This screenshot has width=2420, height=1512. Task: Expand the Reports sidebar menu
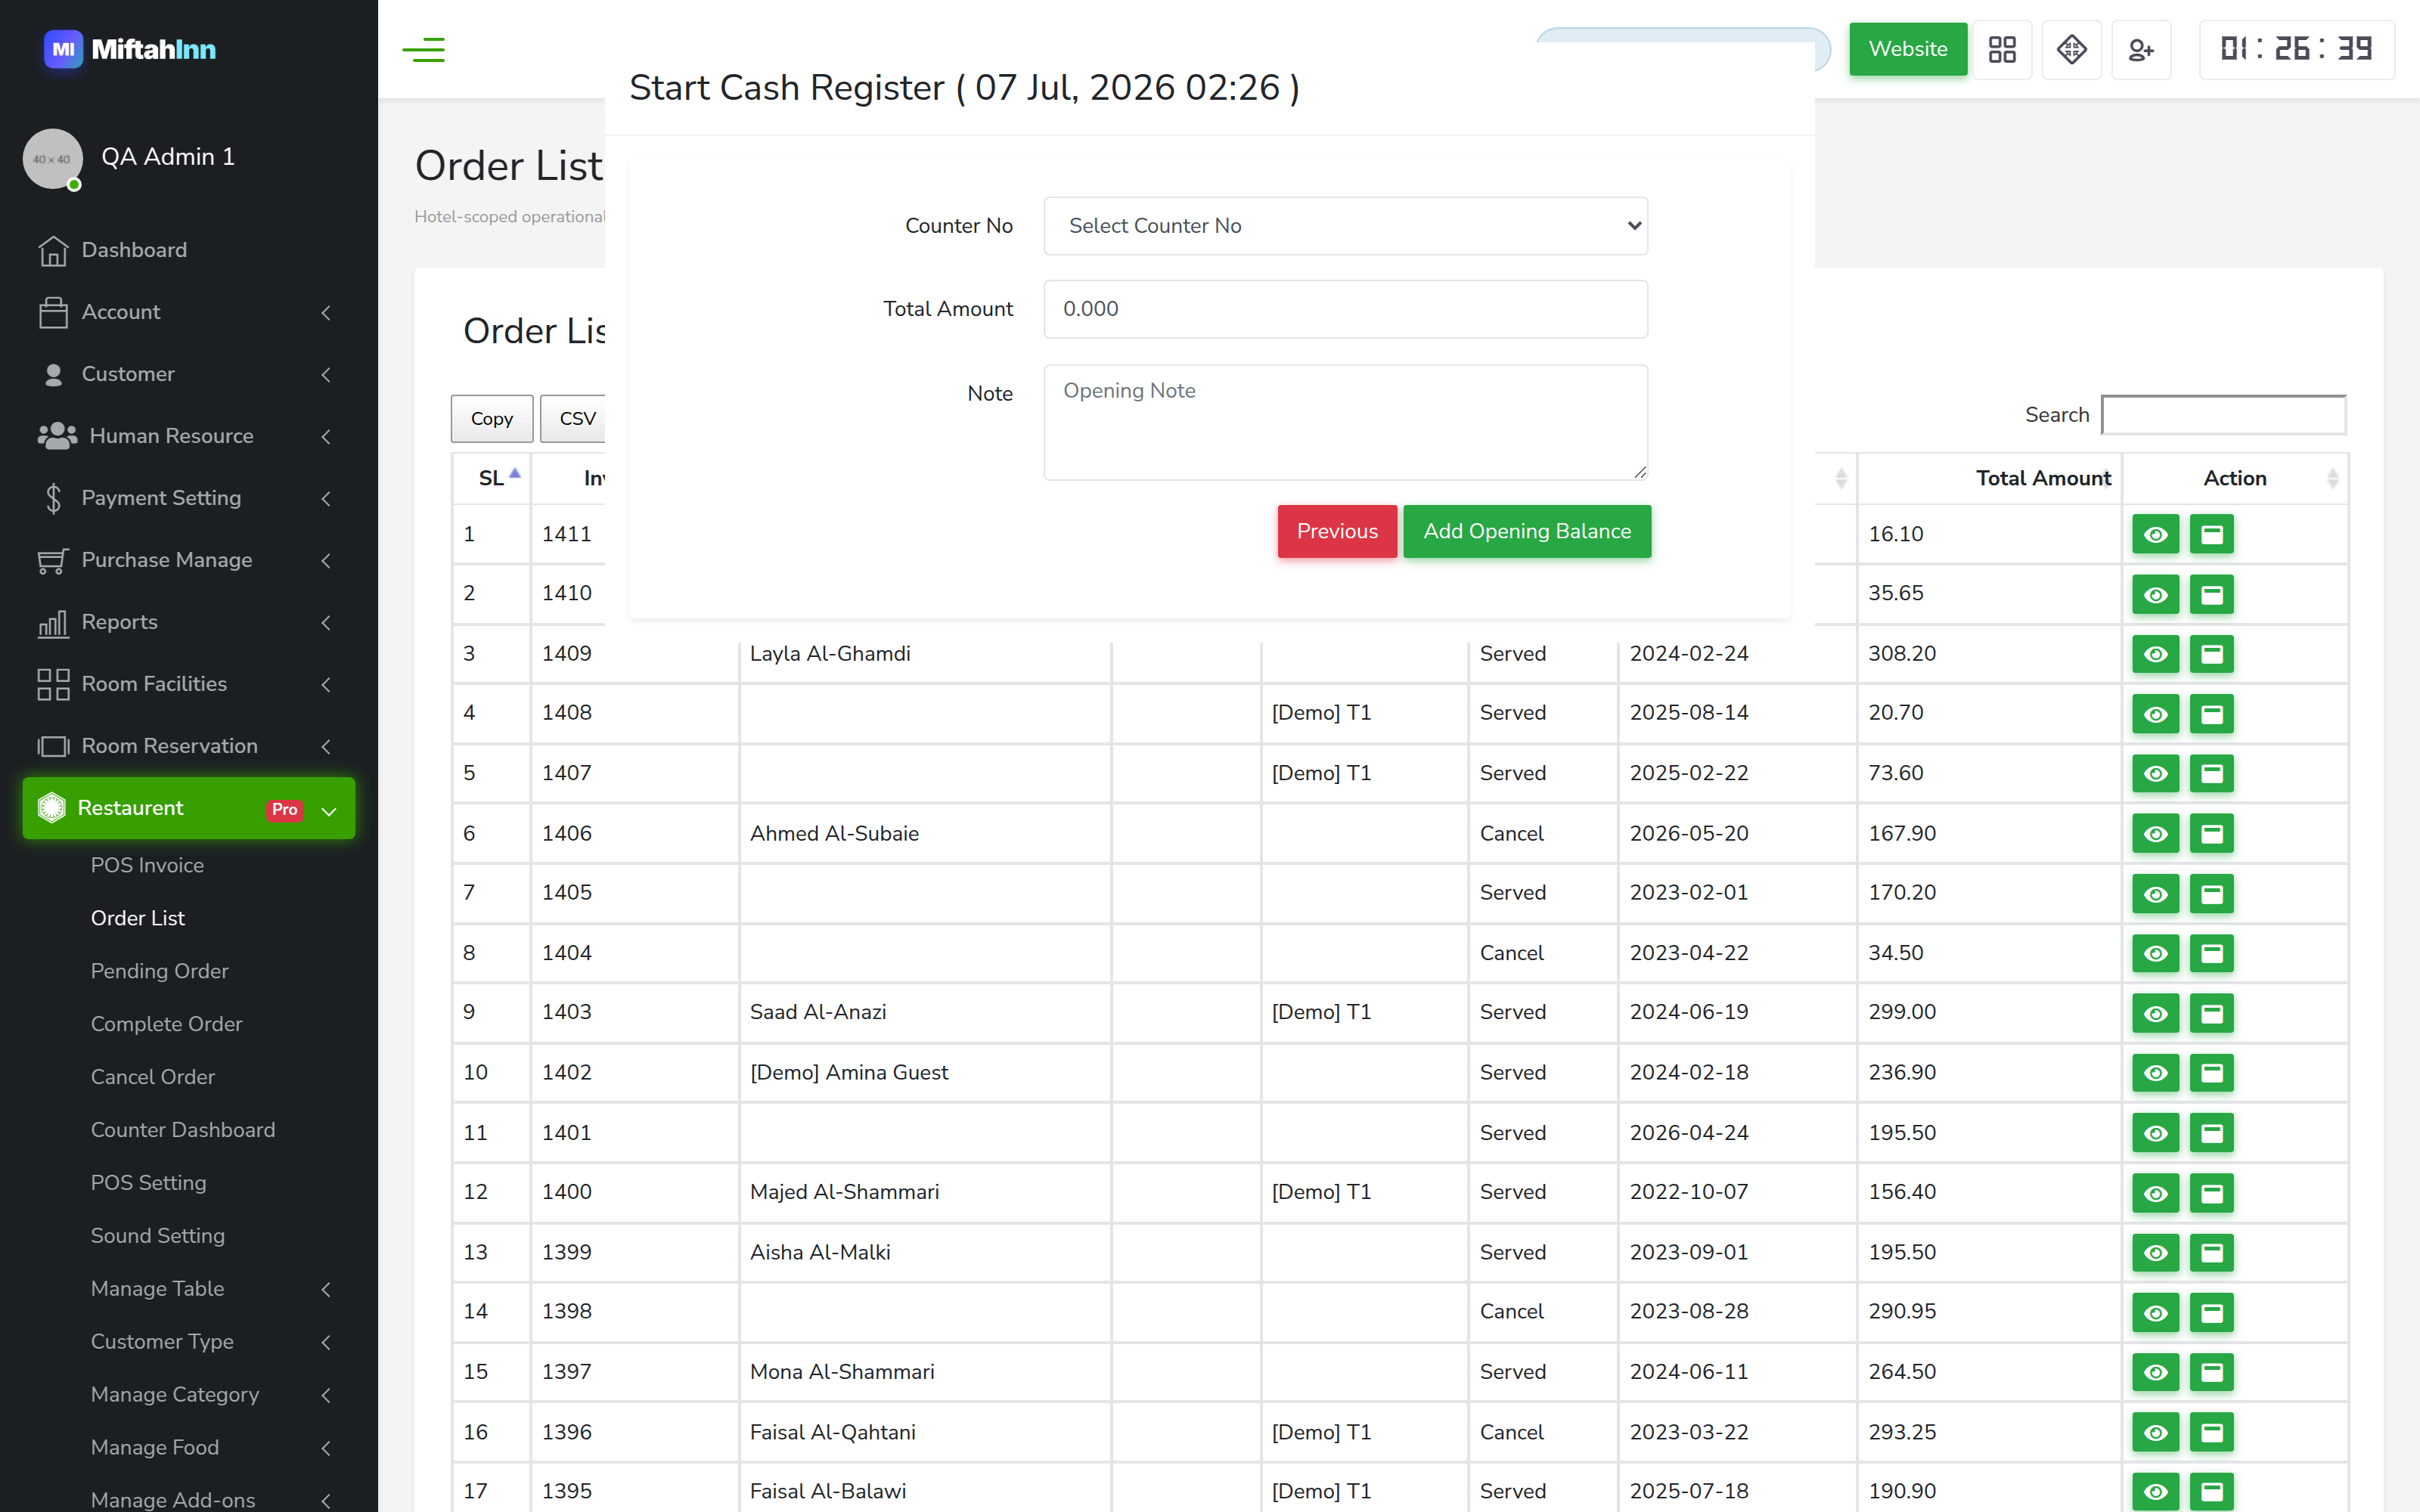click(188, 622)
